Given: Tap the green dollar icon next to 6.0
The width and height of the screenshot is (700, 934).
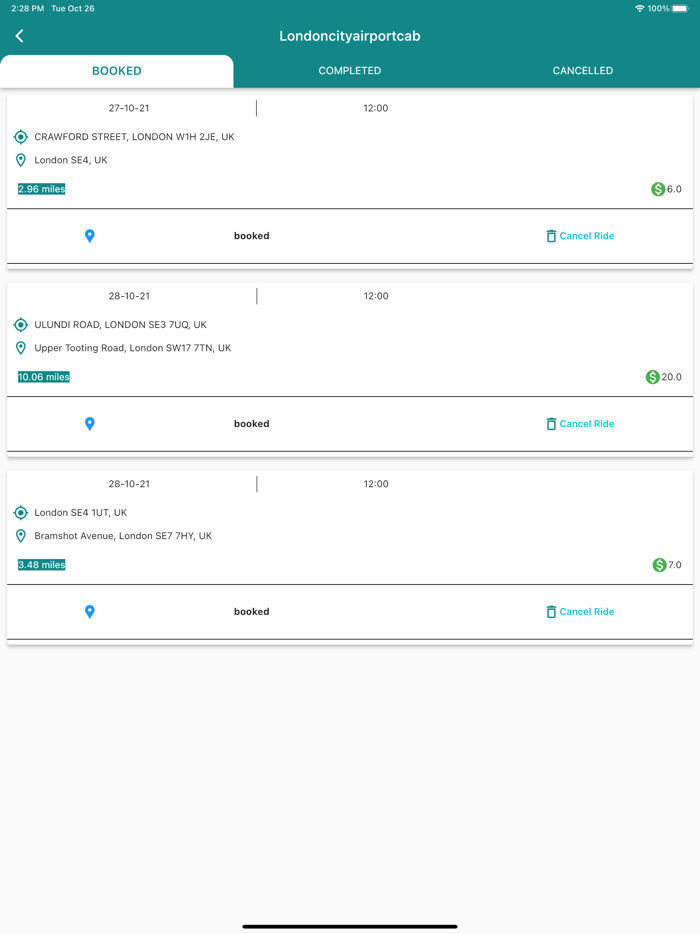Looking at the screenshot, I should [x=658, y=189].
